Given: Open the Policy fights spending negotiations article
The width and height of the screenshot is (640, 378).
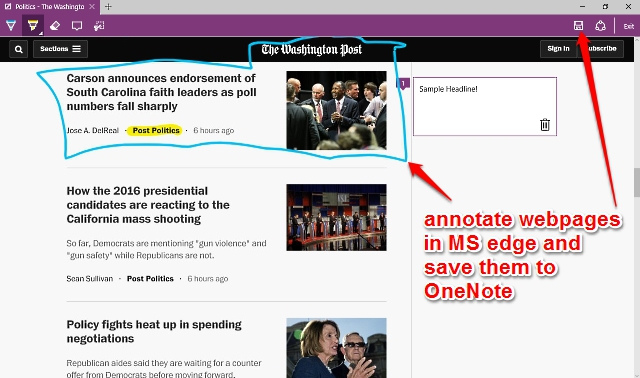Looking at the screenshot, I should (154, 331).
